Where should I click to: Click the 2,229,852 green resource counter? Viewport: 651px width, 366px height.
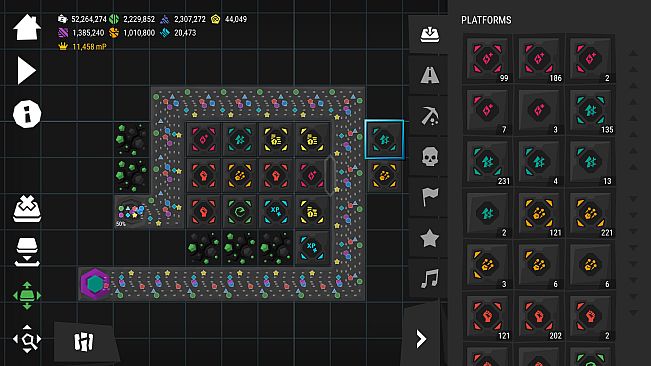(132, 19)
